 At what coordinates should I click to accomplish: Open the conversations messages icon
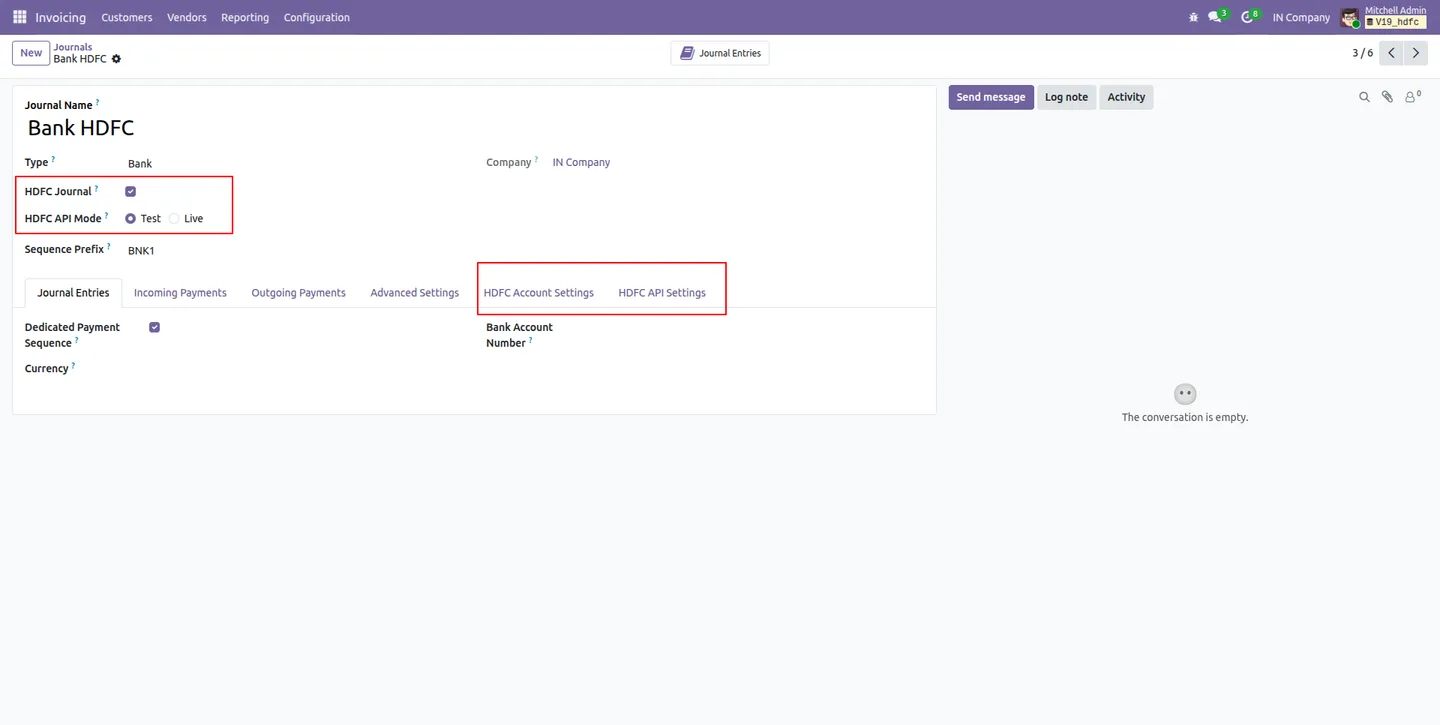pyautogui.click(x=1217, y=17)
